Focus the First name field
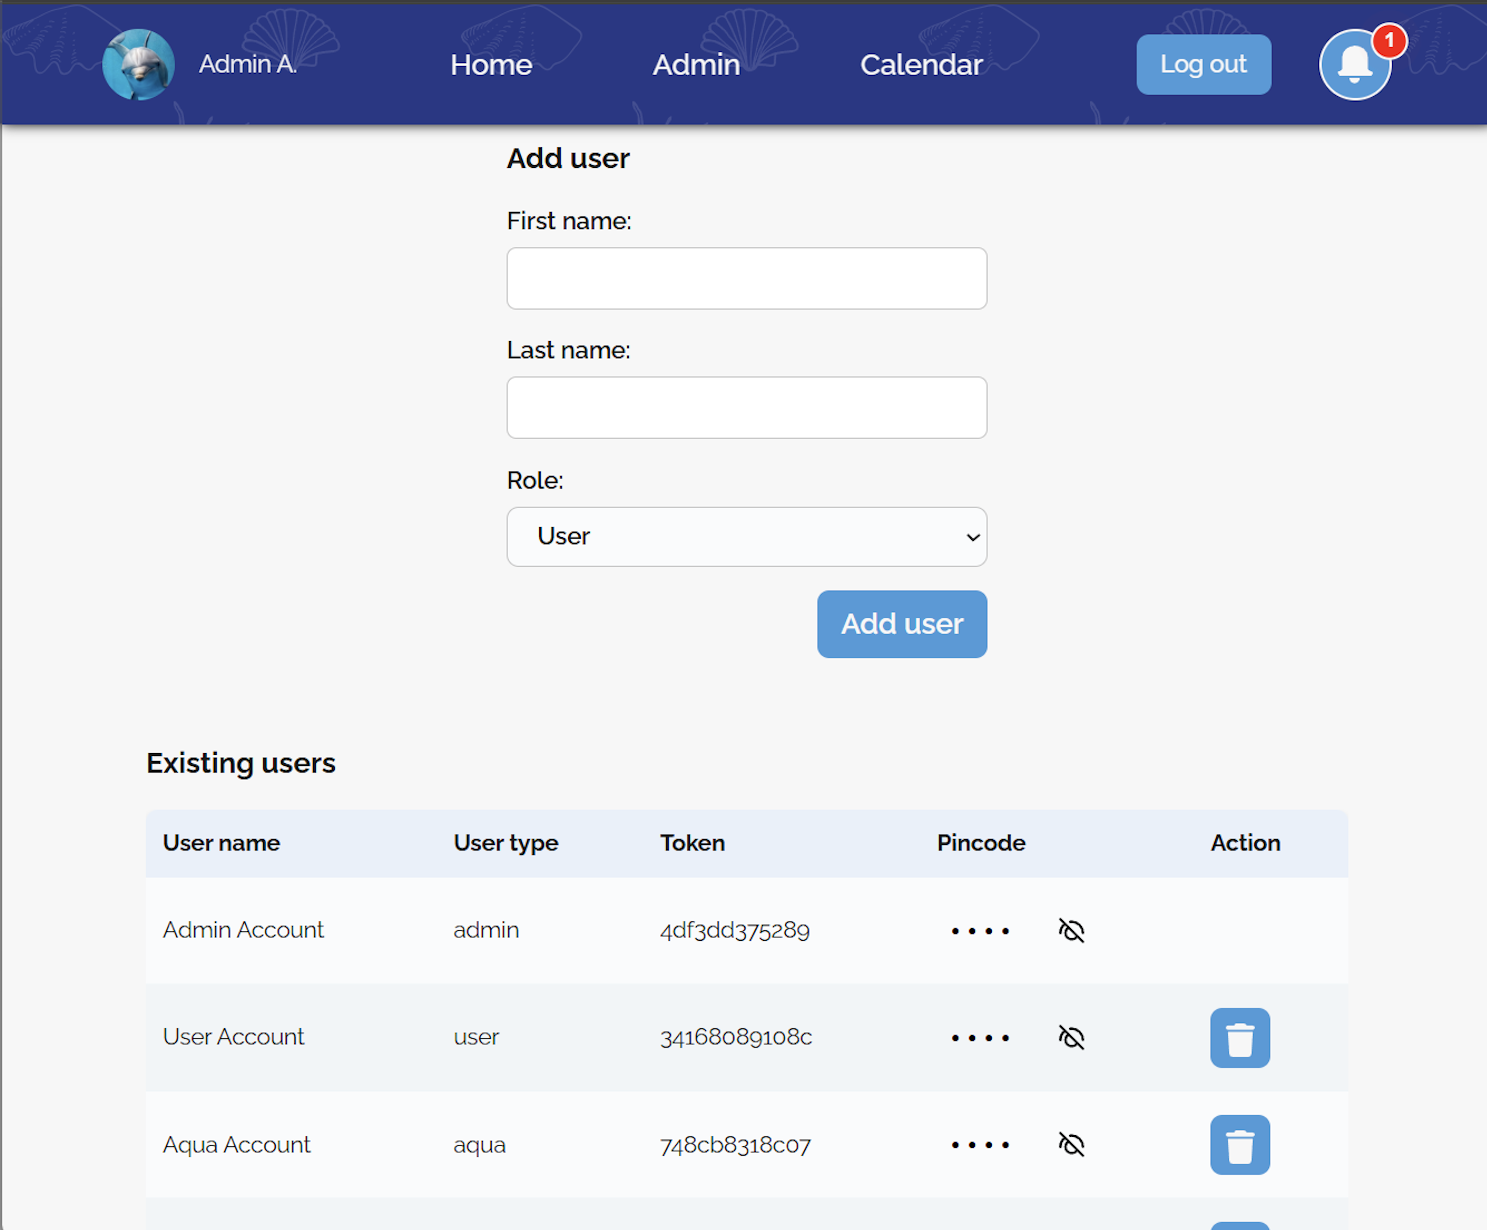 point(746,279)
